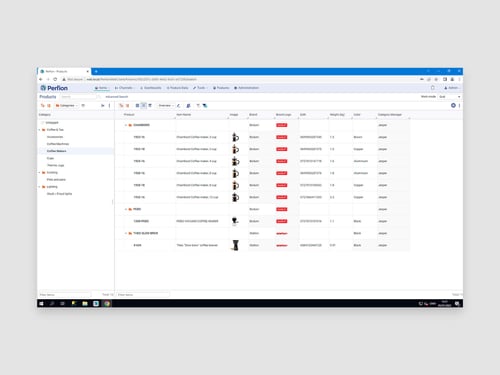Image resolution: width=500 pixels, height=375 pixels.
Task: Focus the product grid filter field
Action: coord(143,295)
